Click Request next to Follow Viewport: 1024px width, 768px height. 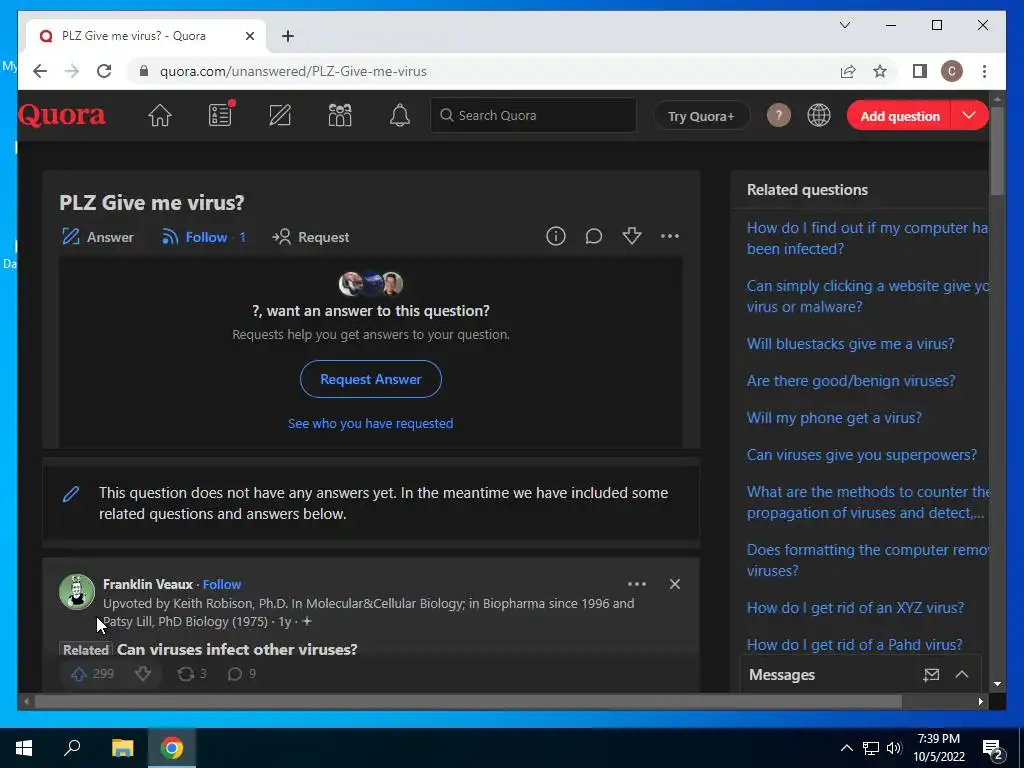[x=311, y=237]
